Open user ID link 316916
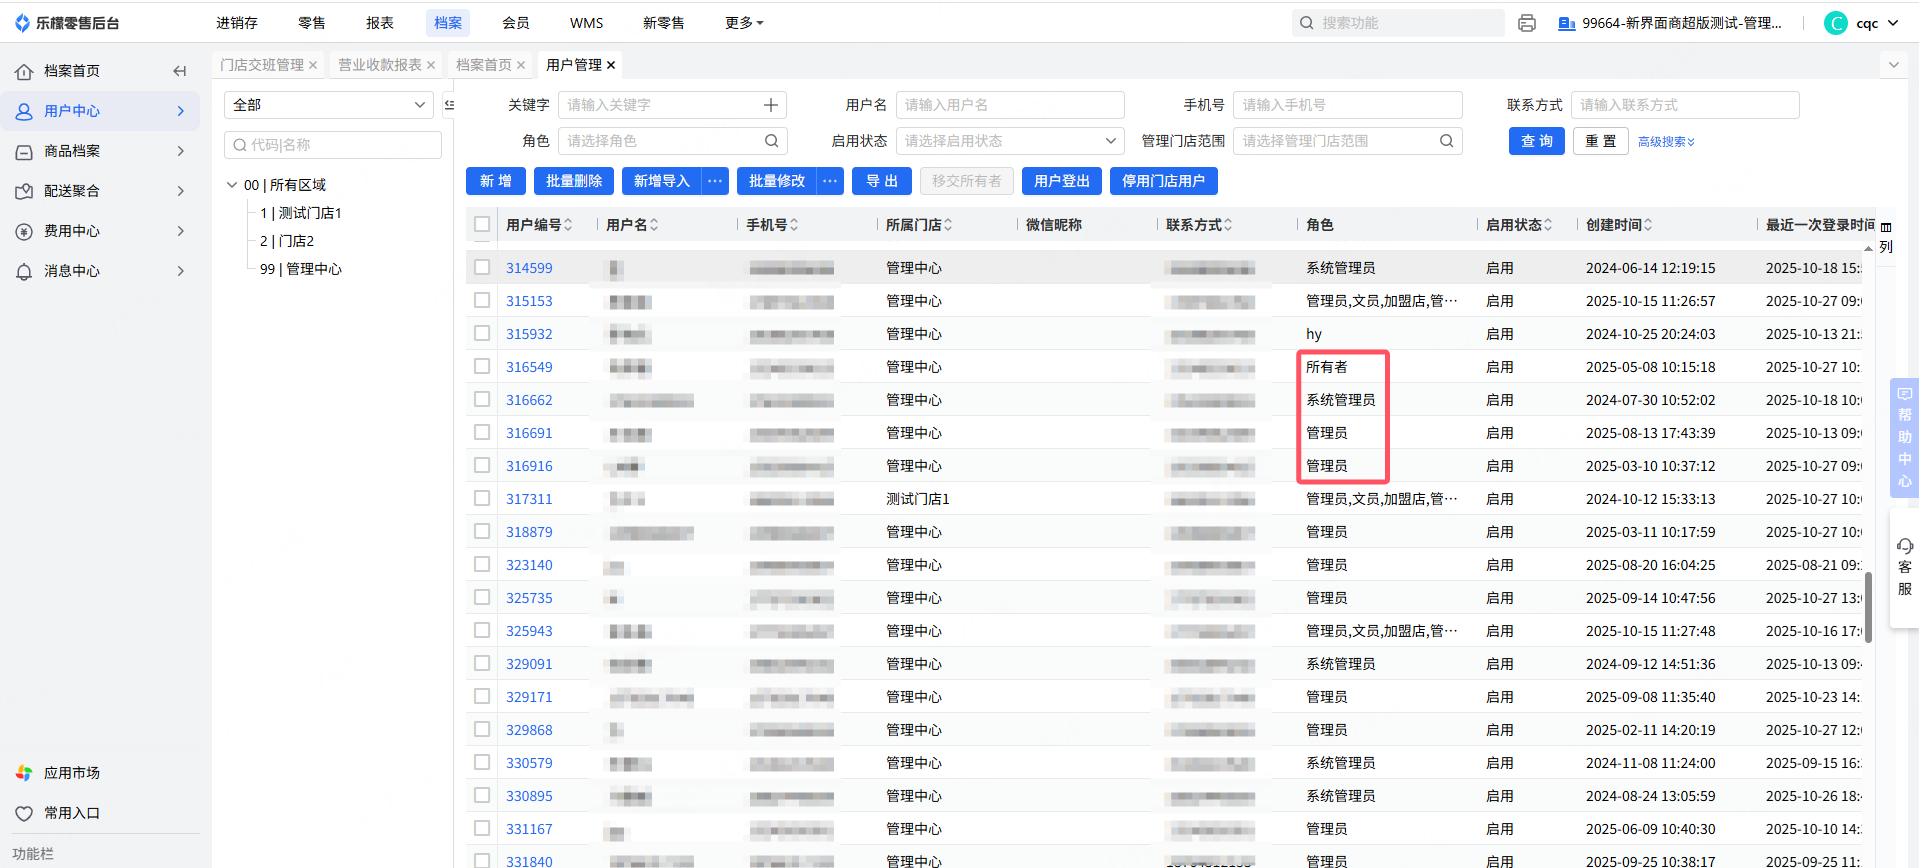Image resolution: width=1919 pixels, height=868 pixels. coord(529,466)
